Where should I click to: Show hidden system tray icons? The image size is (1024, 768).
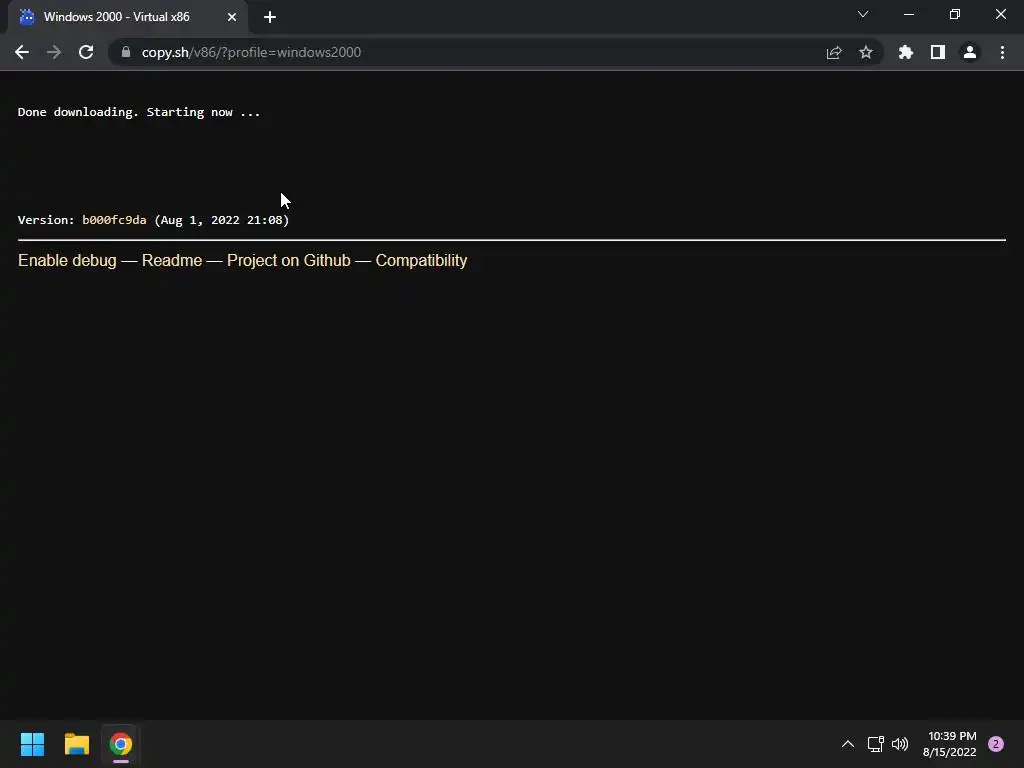[x=848, y=744]
